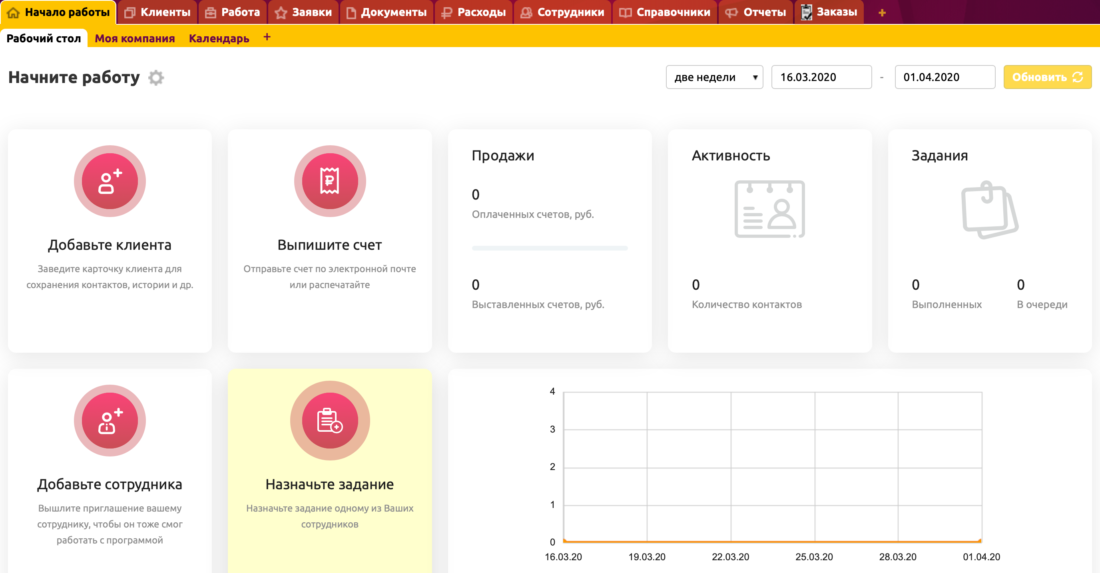Click the start date field 16.03.2020
1100x573 pixels.
821,77
